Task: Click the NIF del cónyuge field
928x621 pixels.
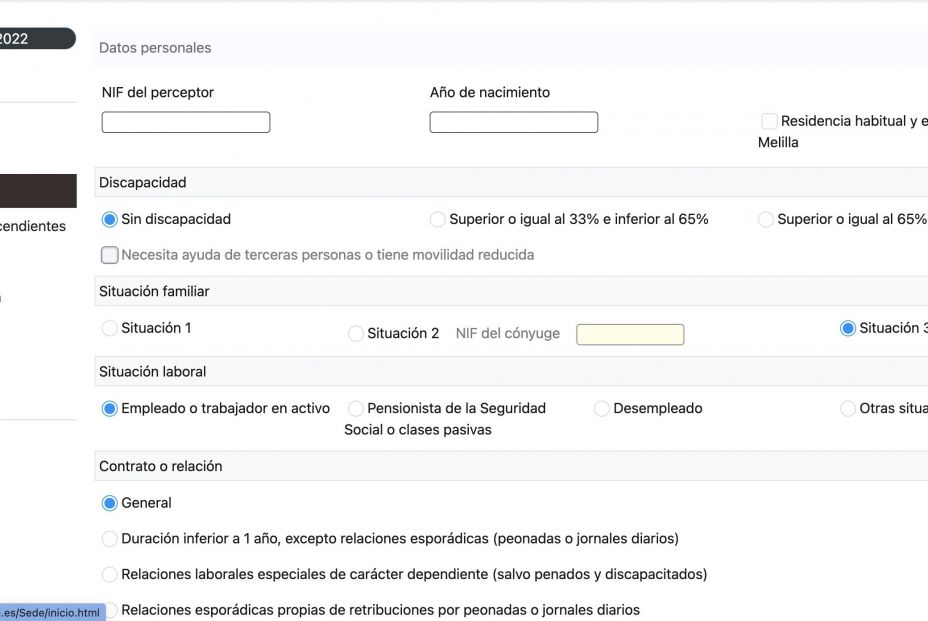Action: pos(630,334)
